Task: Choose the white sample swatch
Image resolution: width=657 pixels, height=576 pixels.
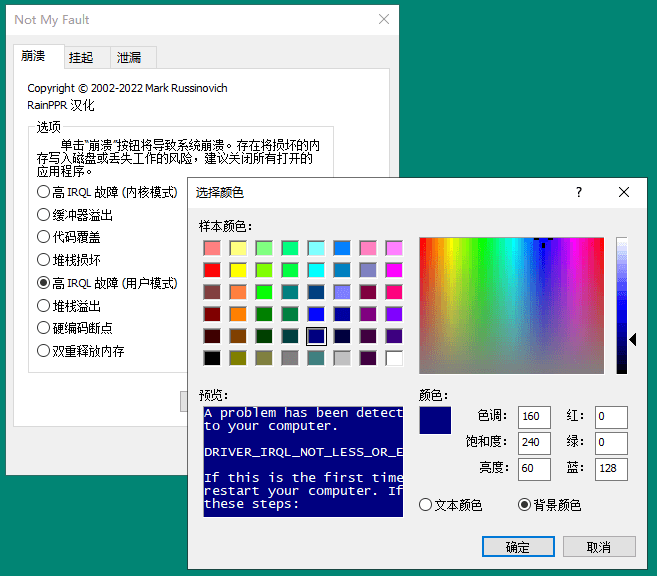Action: point(393,357)
